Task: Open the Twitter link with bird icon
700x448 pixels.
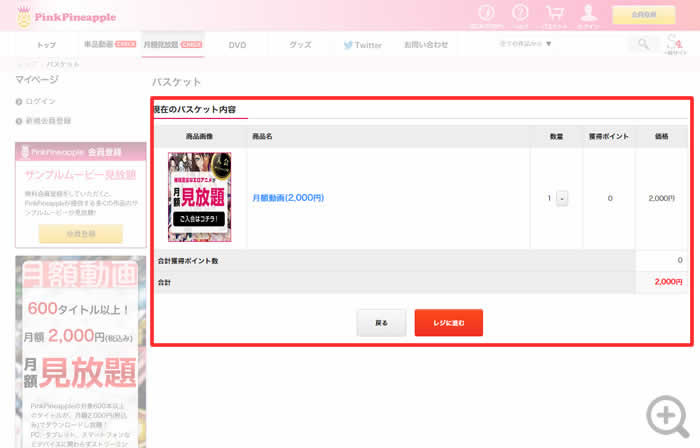Action: (362, 45)
